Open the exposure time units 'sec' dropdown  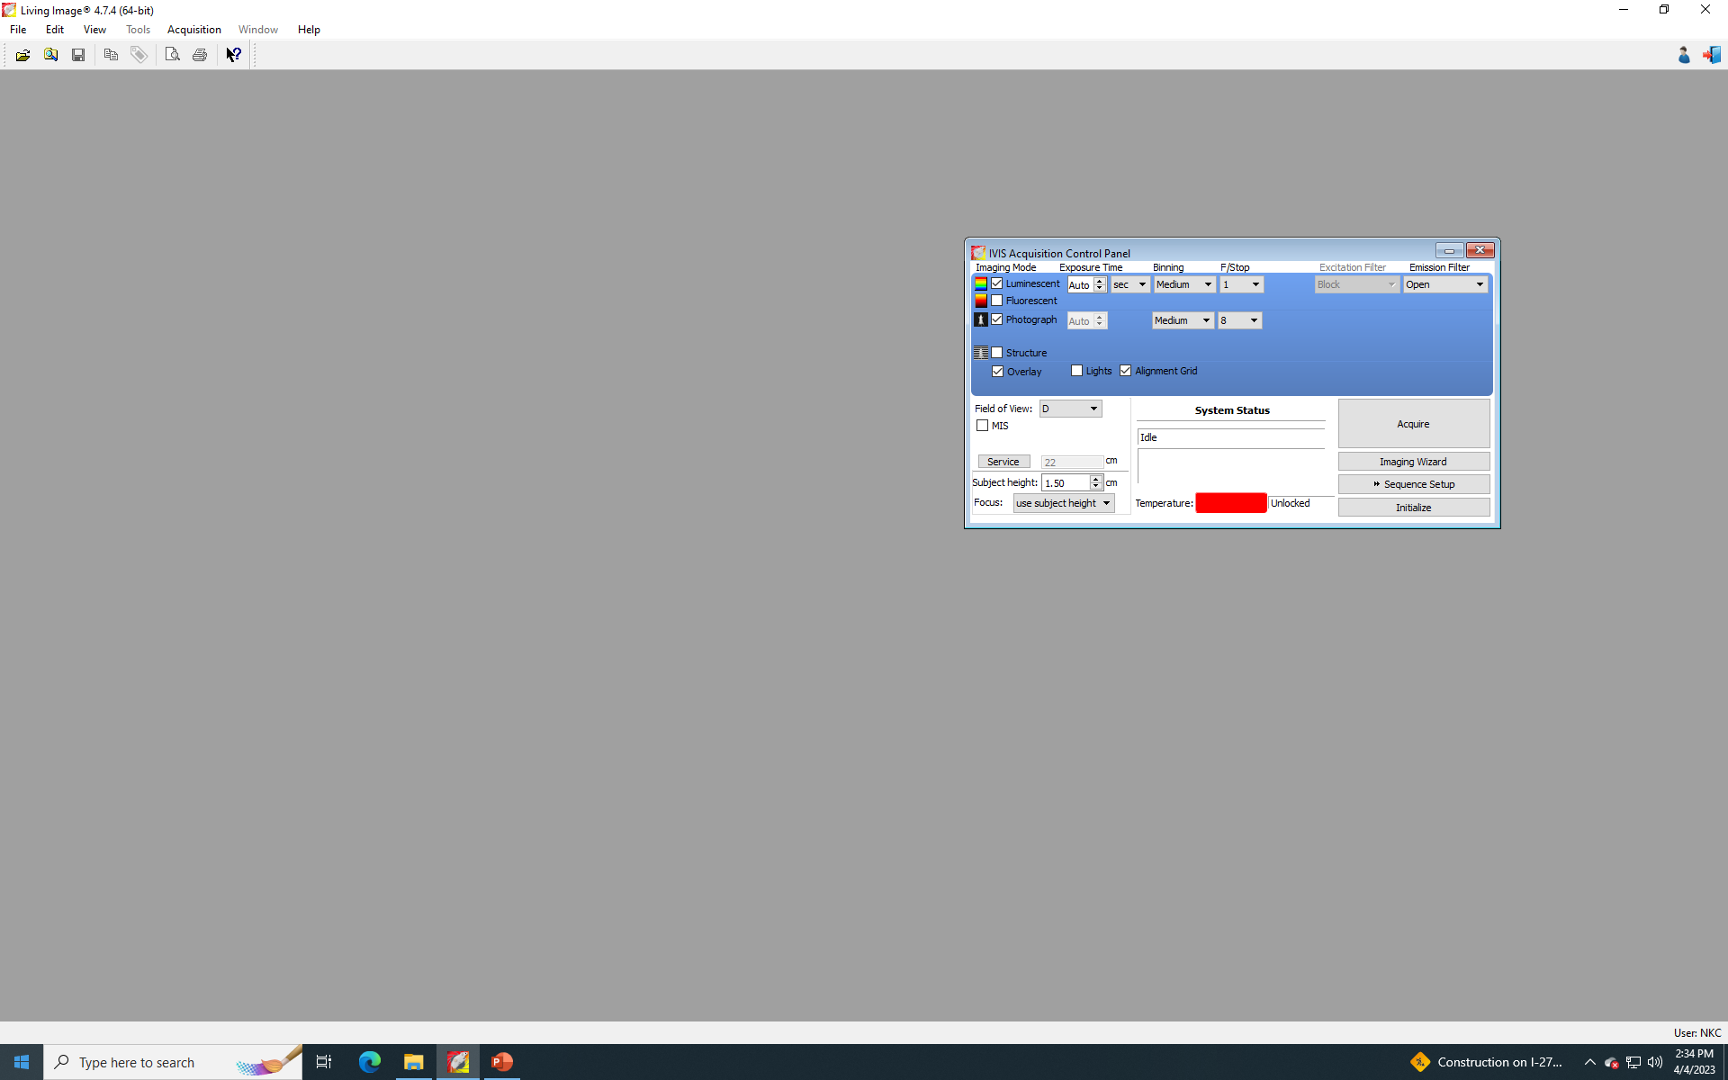coord(1130,285)
